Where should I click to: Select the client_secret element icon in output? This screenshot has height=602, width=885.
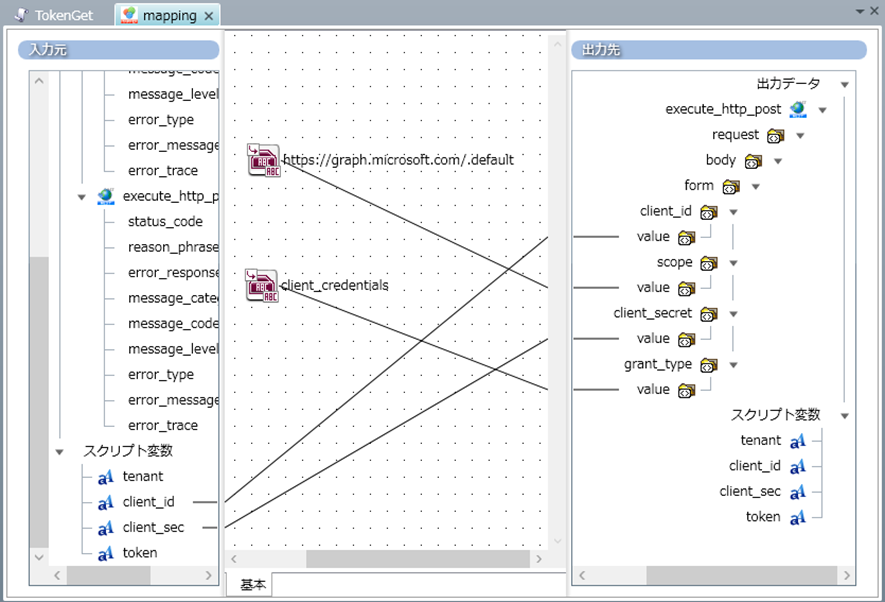(x=709, y=314)
